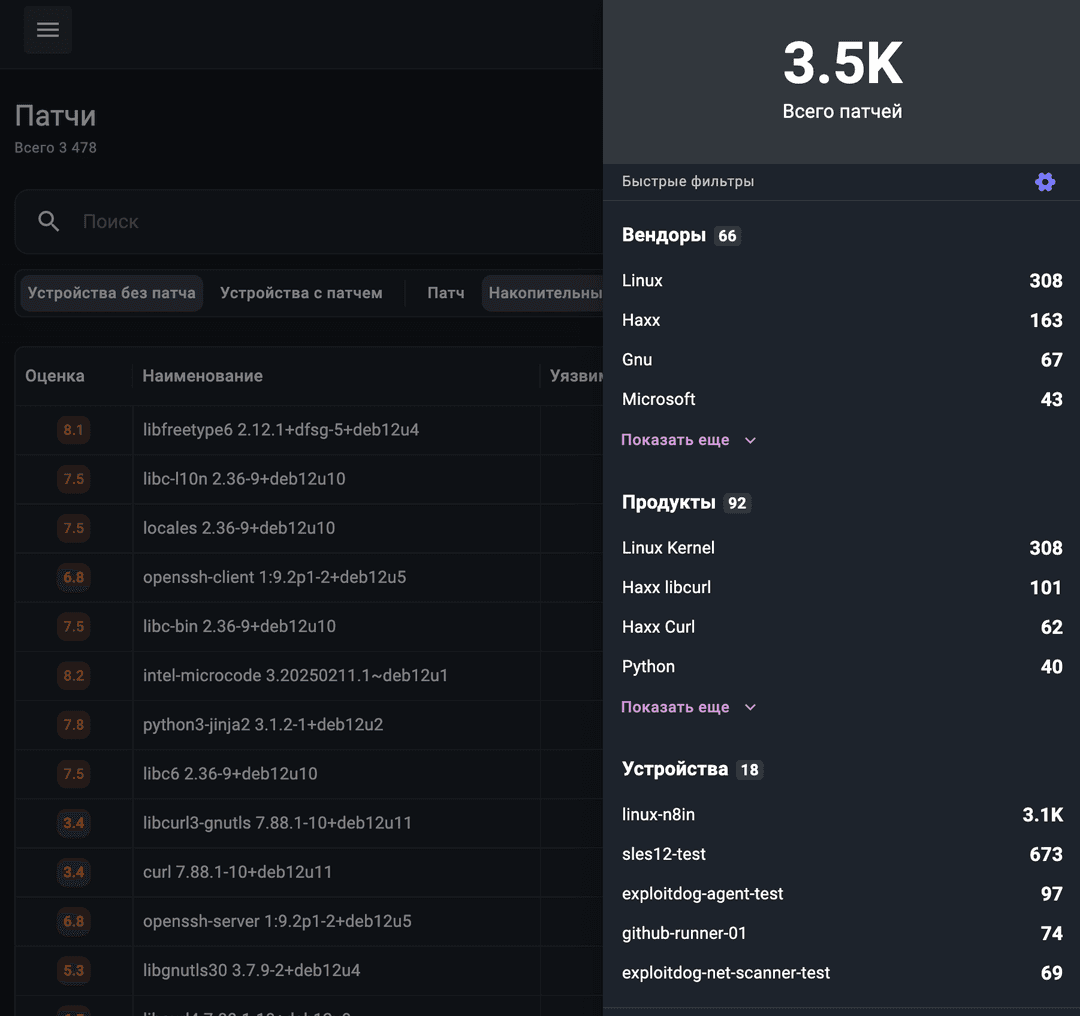This screenshot has width=1080, height=1016.
Task: Expand 'Показать еще' under Продукты
Action: [675, 707]
